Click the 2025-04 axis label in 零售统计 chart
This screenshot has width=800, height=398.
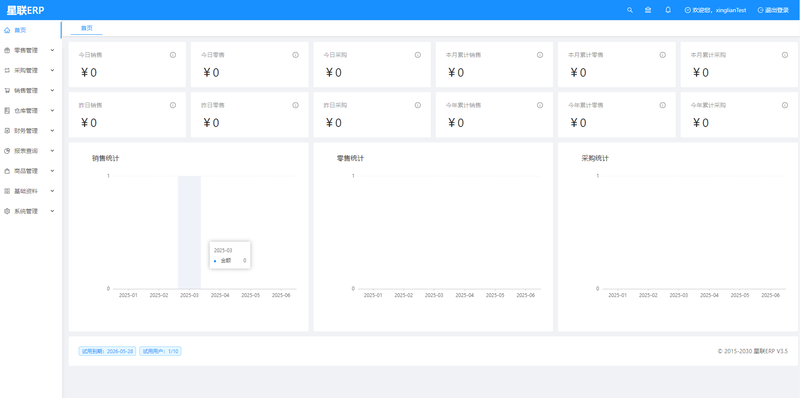(464, 295)
